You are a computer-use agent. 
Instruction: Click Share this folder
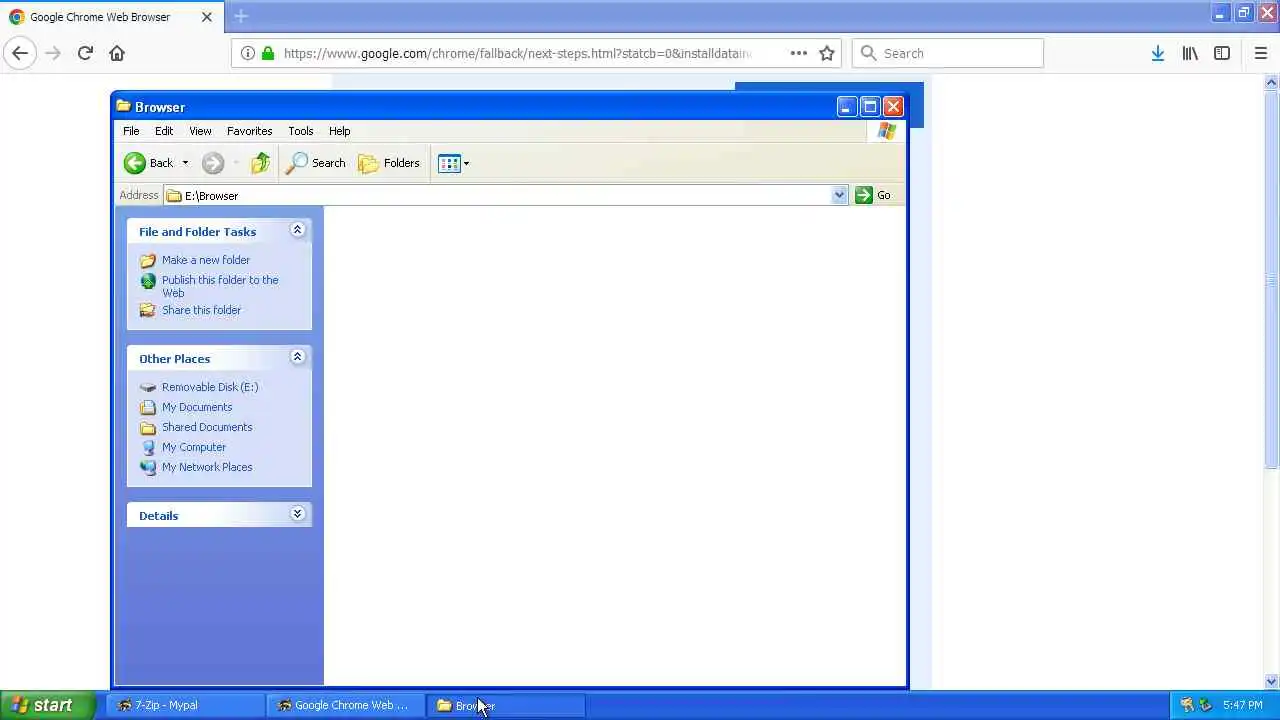tap(201, 310)
